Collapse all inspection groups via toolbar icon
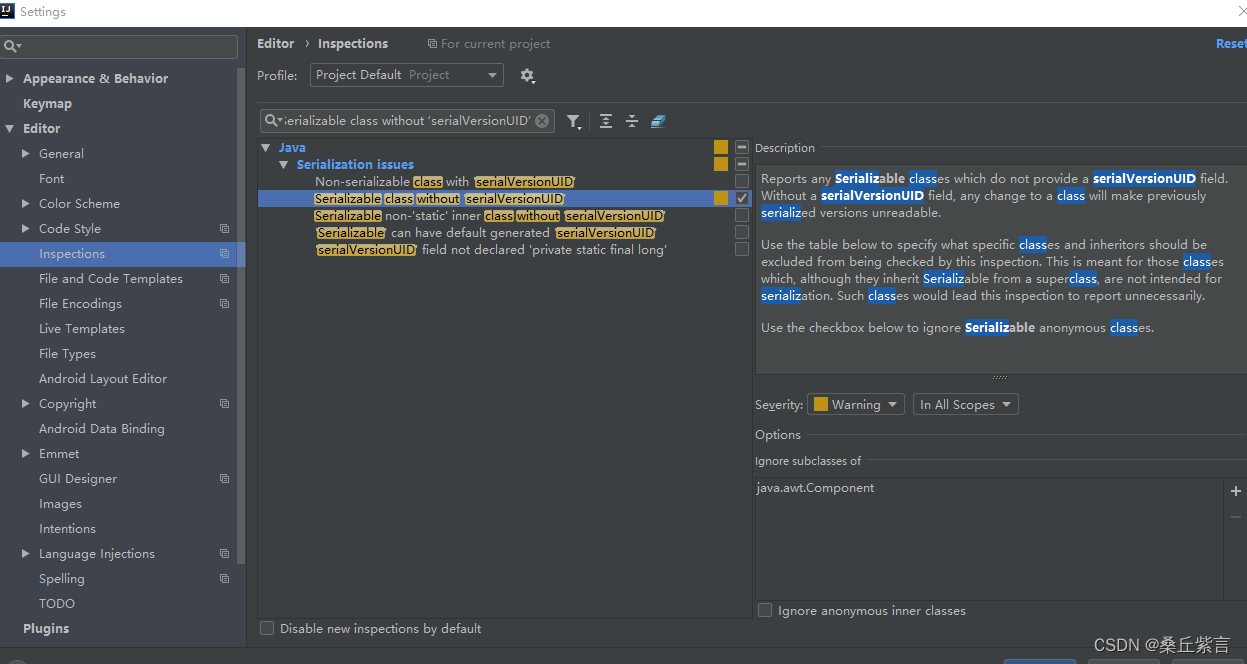This screenshot has height=664, width=1247. [632, 121]
